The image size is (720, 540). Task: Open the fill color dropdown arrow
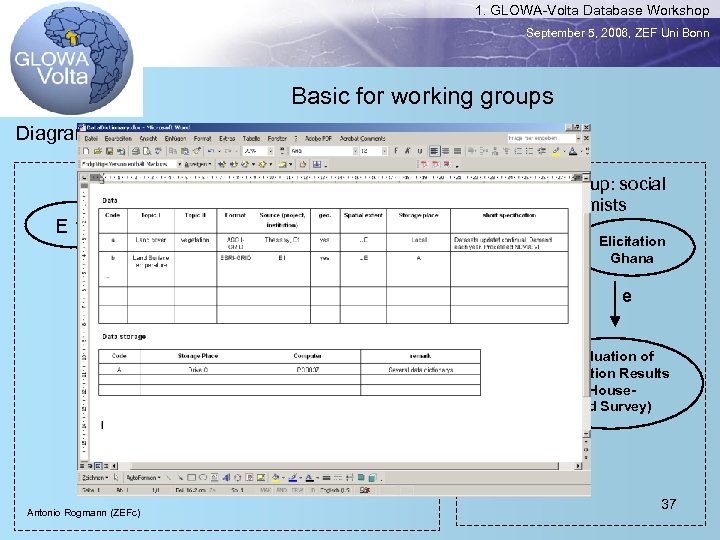(x=282, y=478)
